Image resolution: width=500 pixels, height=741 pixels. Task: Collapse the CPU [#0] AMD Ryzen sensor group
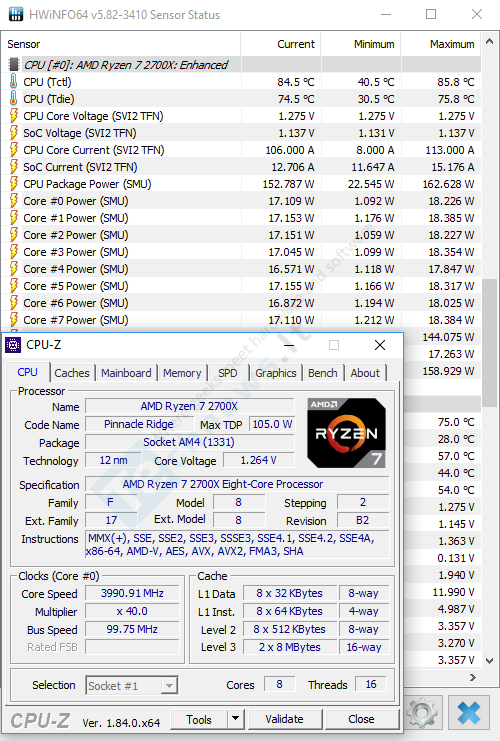(x=126, y=64)
